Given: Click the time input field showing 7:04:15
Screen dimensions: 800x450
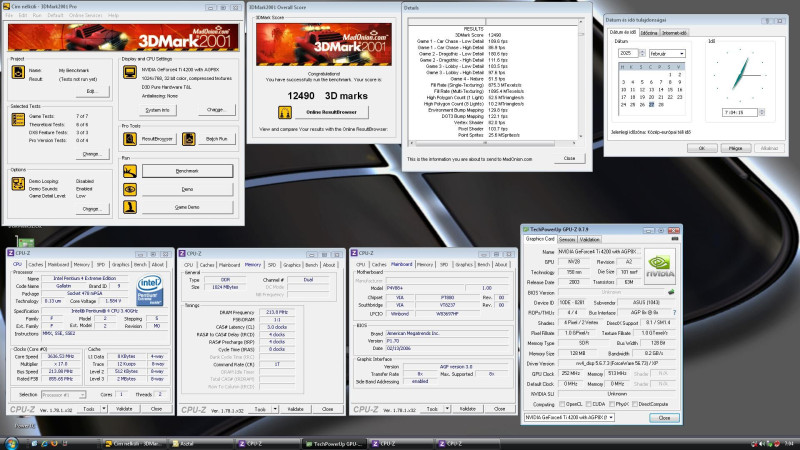Looking at the screenshot, I should tap(740, 112).
